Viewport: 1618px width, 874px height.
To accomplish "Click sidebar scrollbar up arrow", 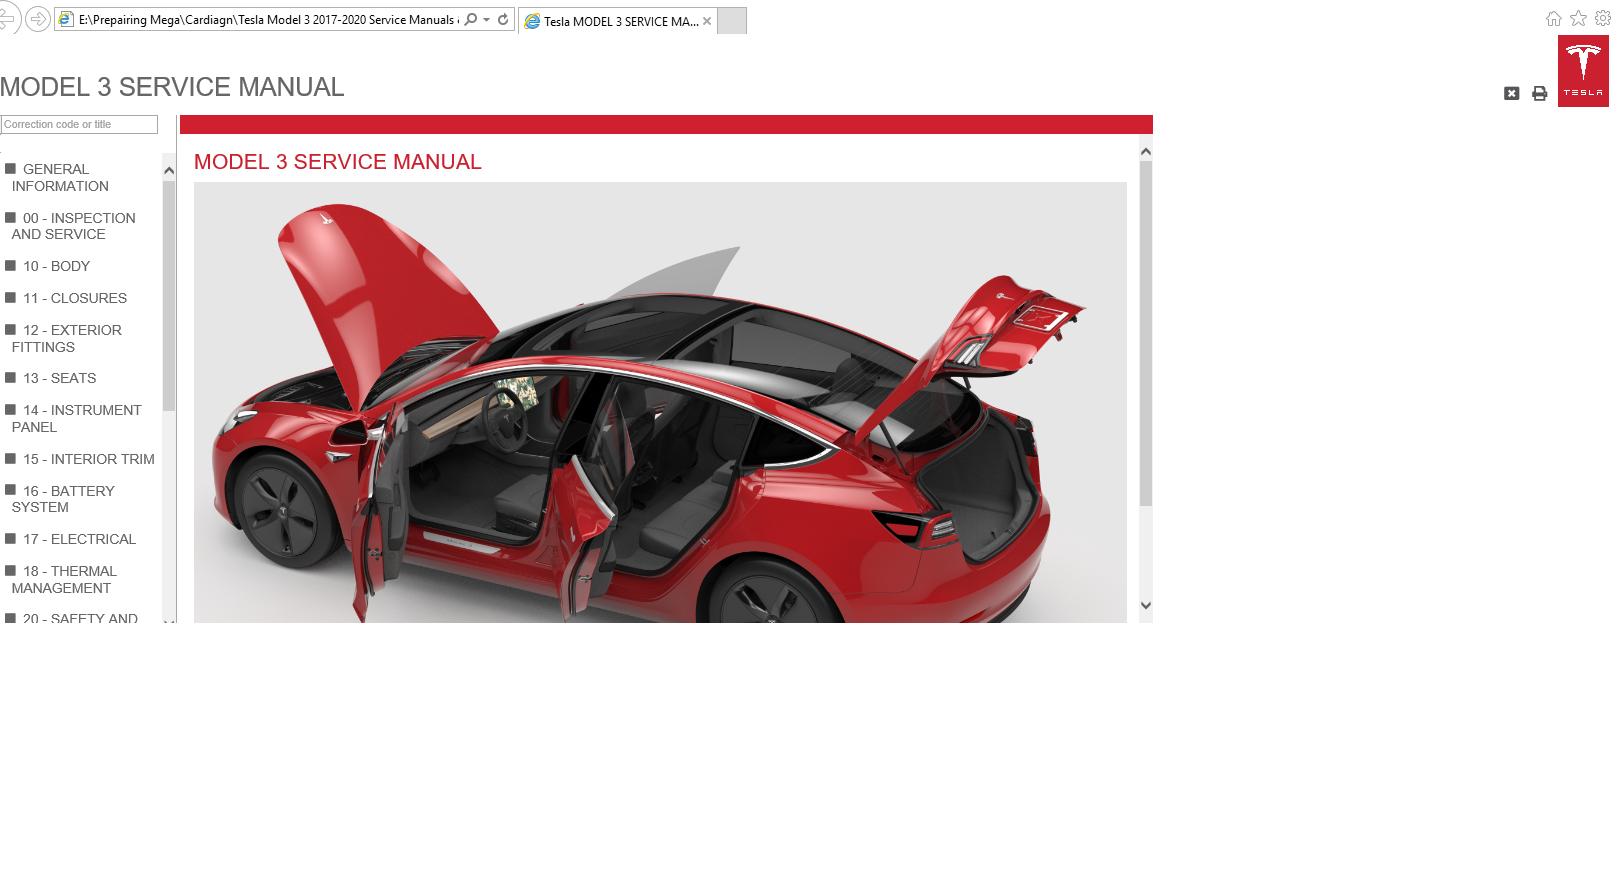I will [169, 170].
